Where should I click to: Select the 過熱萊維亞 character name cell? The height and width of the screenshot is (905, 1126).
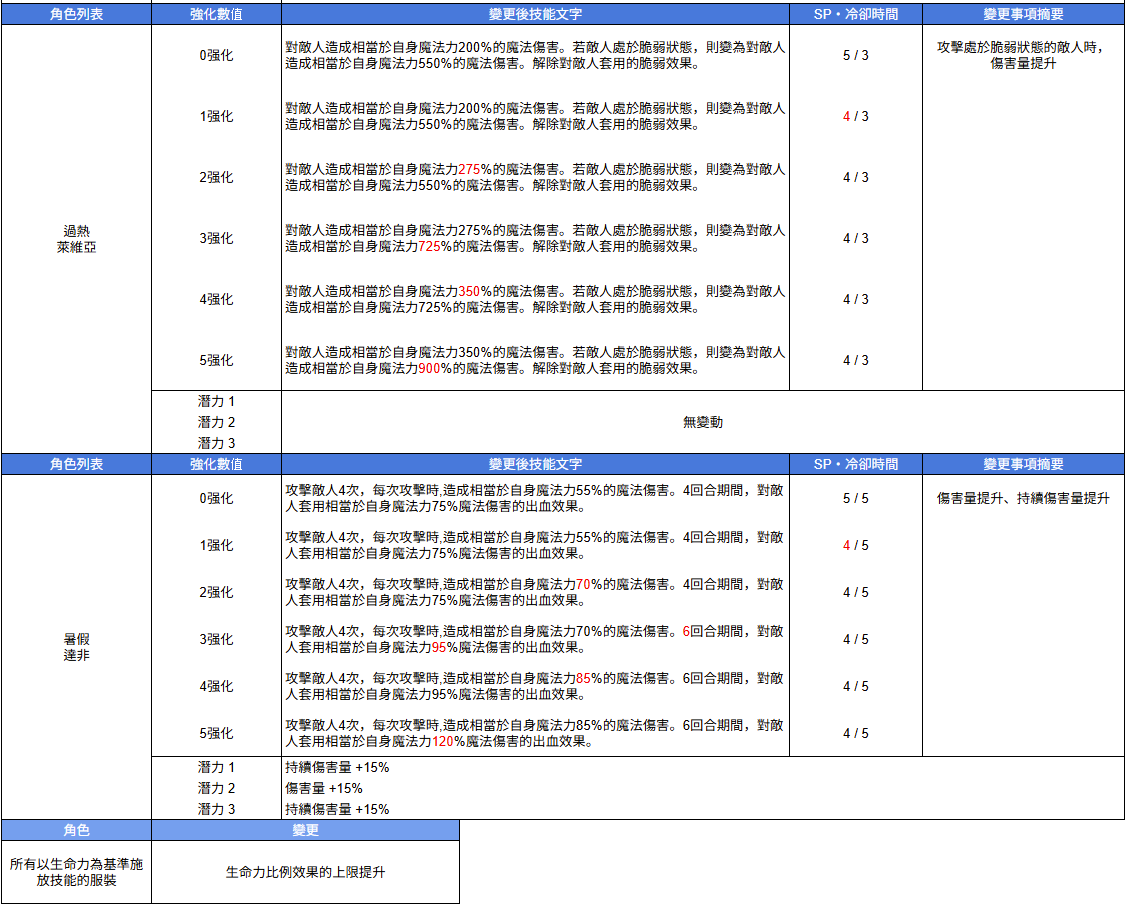point(76,239)
